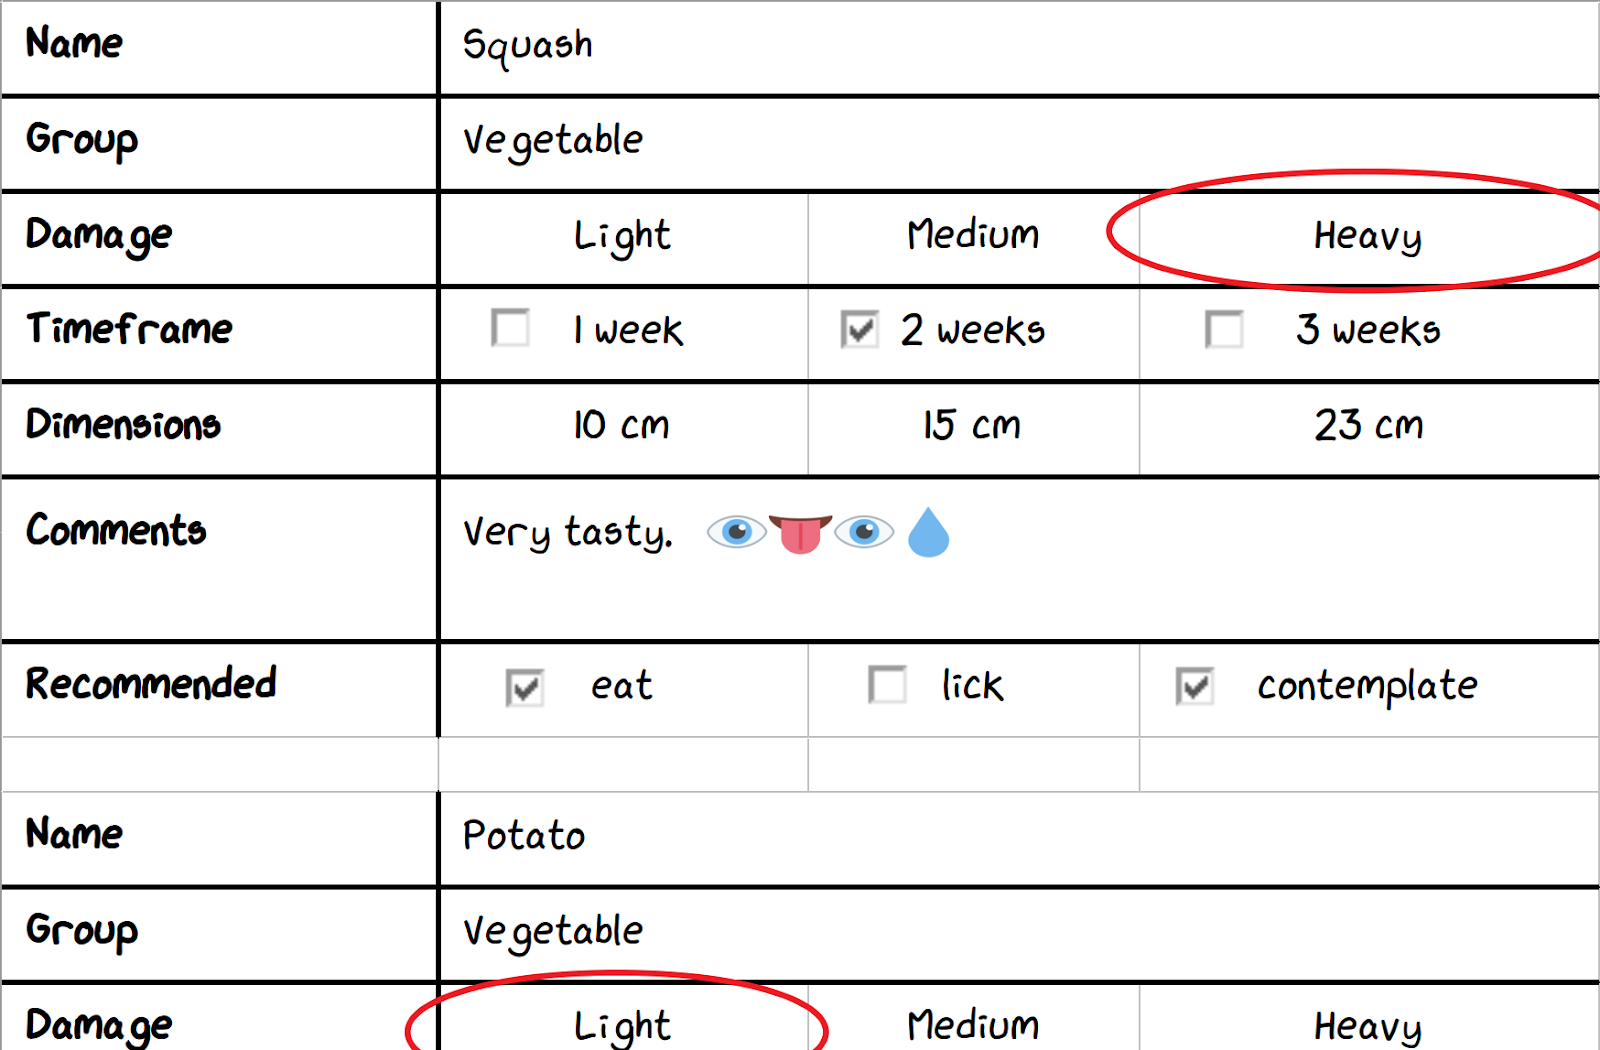The width and height of the screenshot is (1600, 1050).
Task: Click the blue water droplet emoji
Action: (x=928, y=532)
